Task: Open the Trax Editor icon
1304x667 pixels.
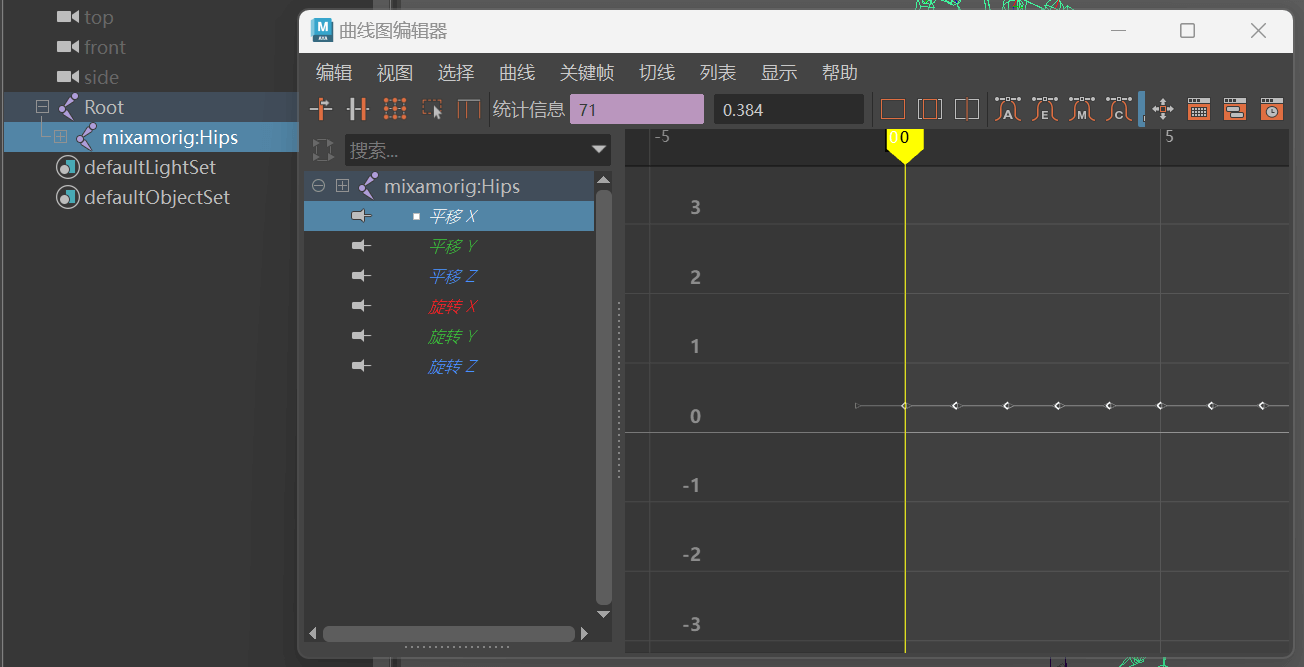Action: pos(1235,109)
